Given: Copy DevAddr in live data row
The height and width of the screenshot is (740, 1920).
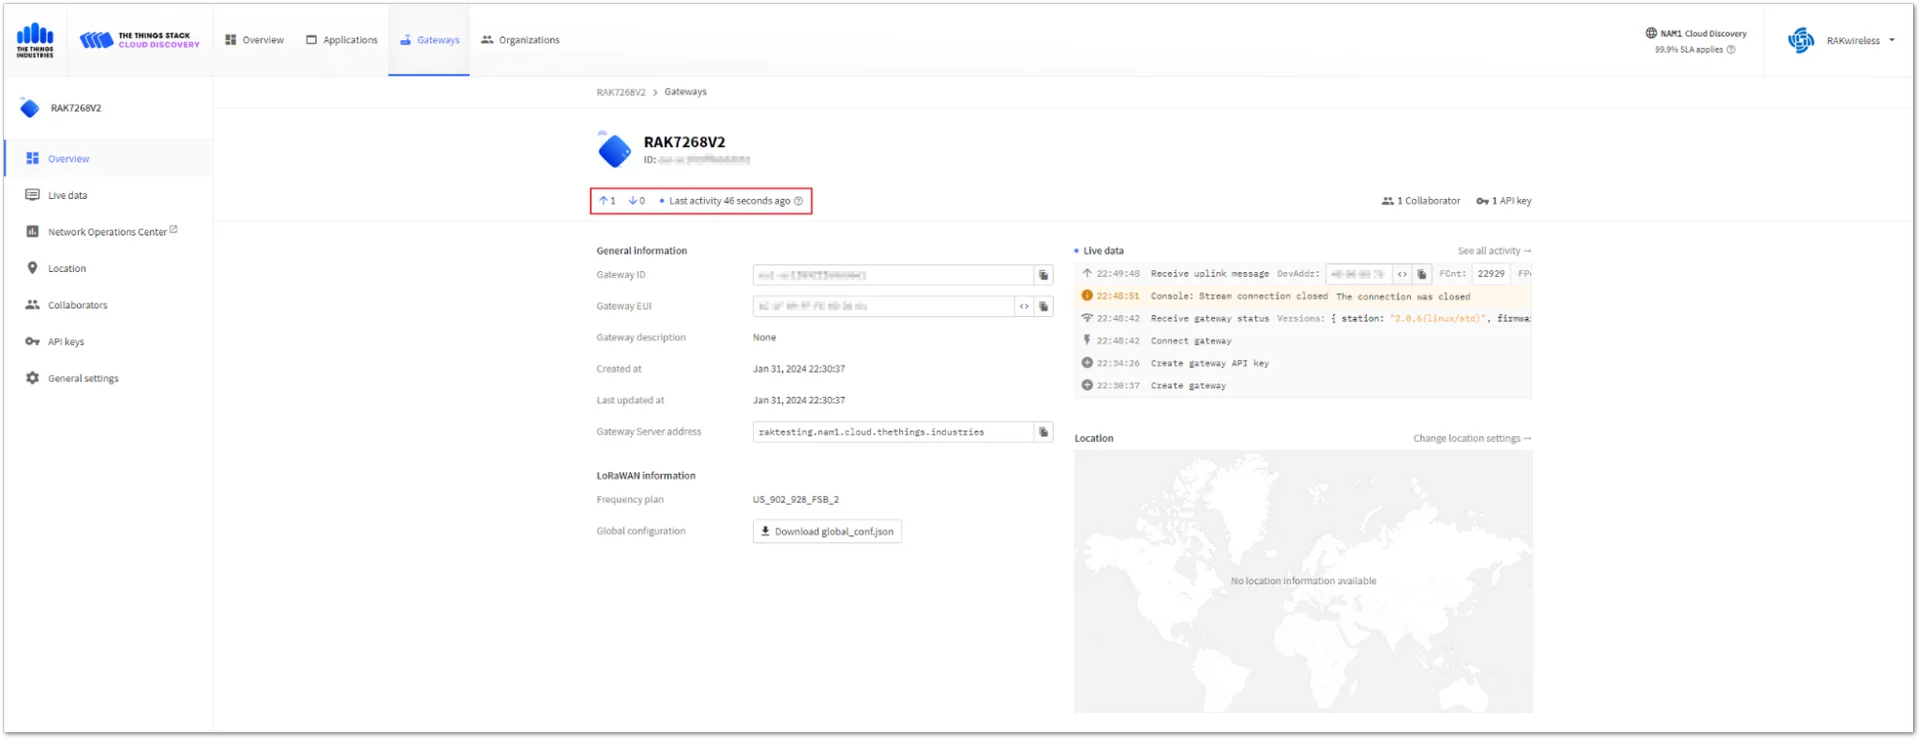Looking at the screenshot, I should [1421, 274].
